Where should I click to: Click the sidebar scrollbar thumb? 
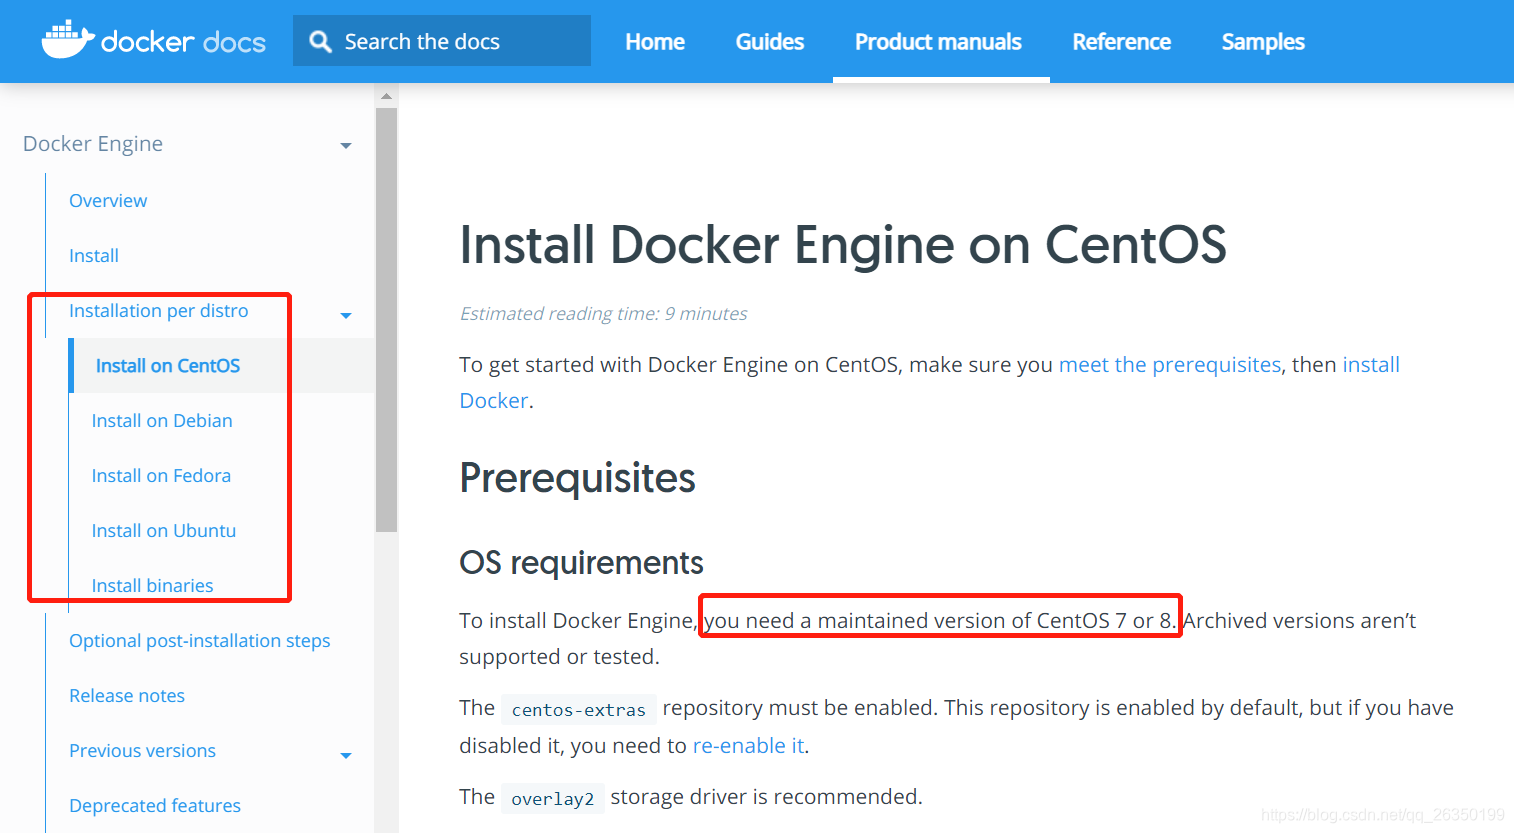click(386, 320)
